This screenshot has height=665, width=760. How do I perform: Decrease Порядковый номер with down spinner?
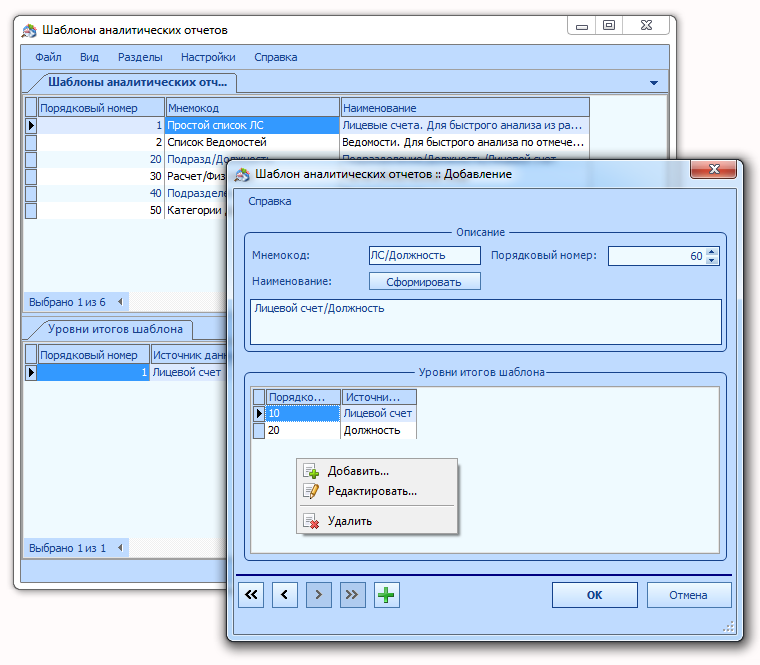[x=712, y=260]
